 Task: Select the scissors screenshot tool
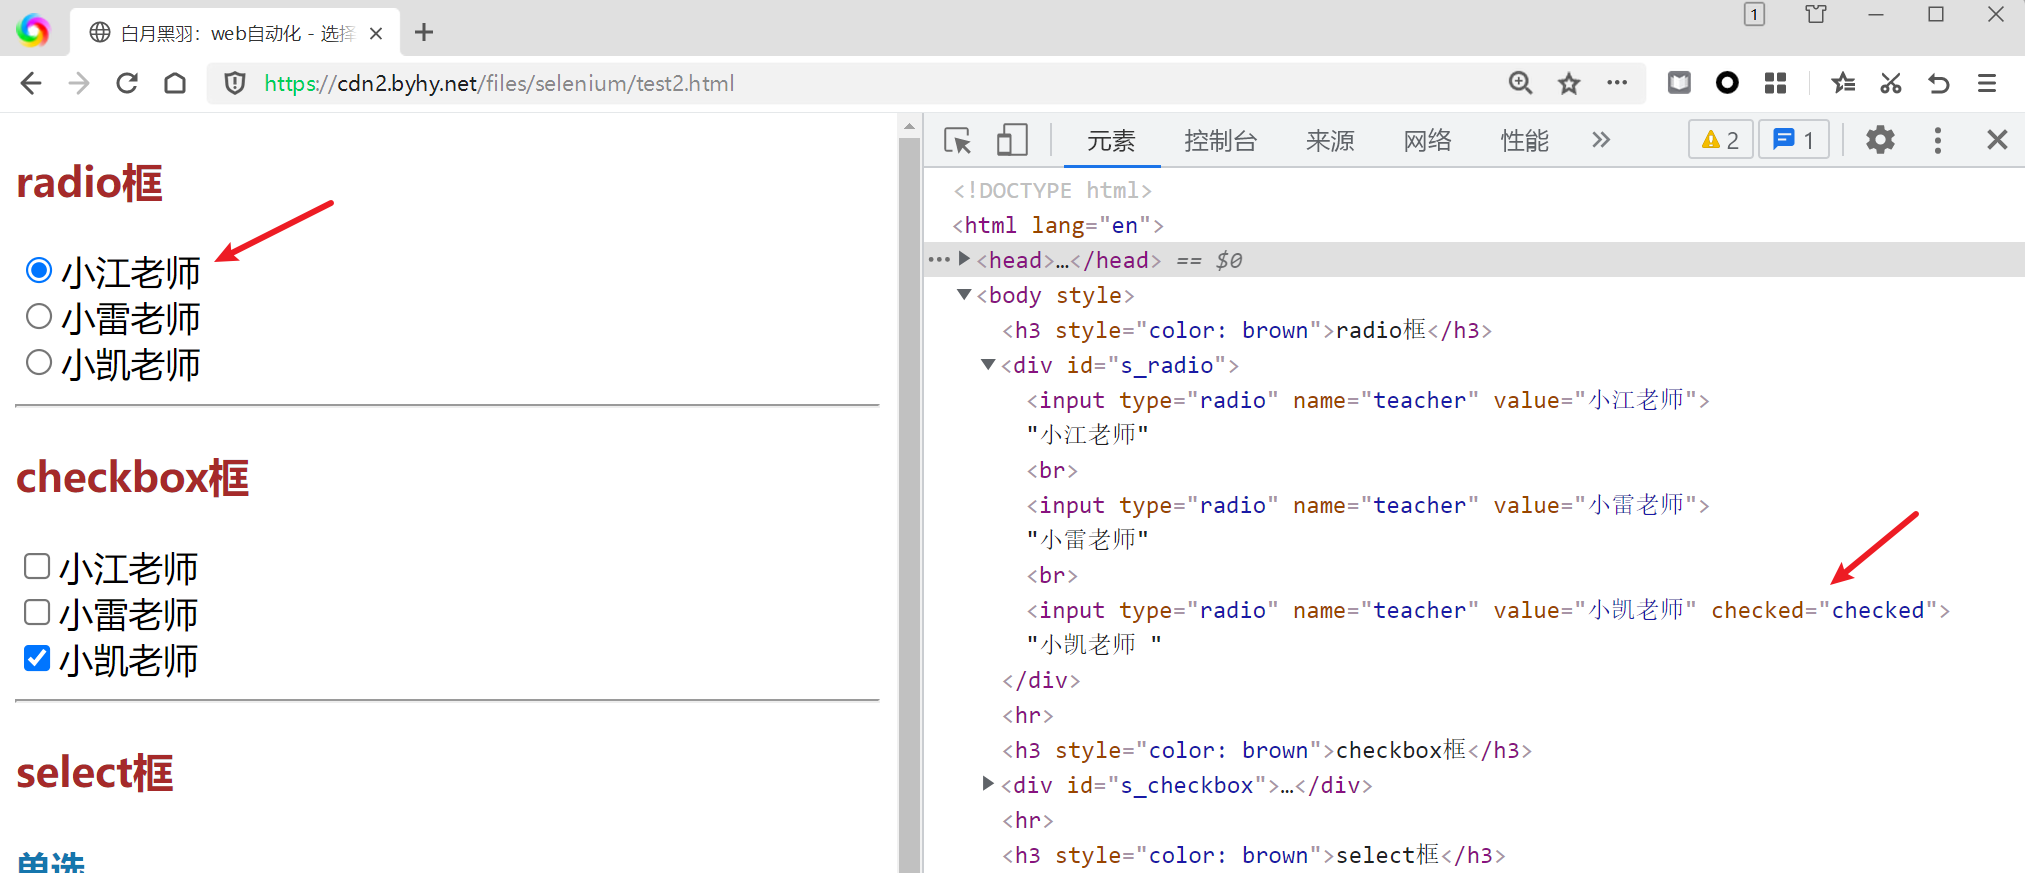(x=1891, y=83)
